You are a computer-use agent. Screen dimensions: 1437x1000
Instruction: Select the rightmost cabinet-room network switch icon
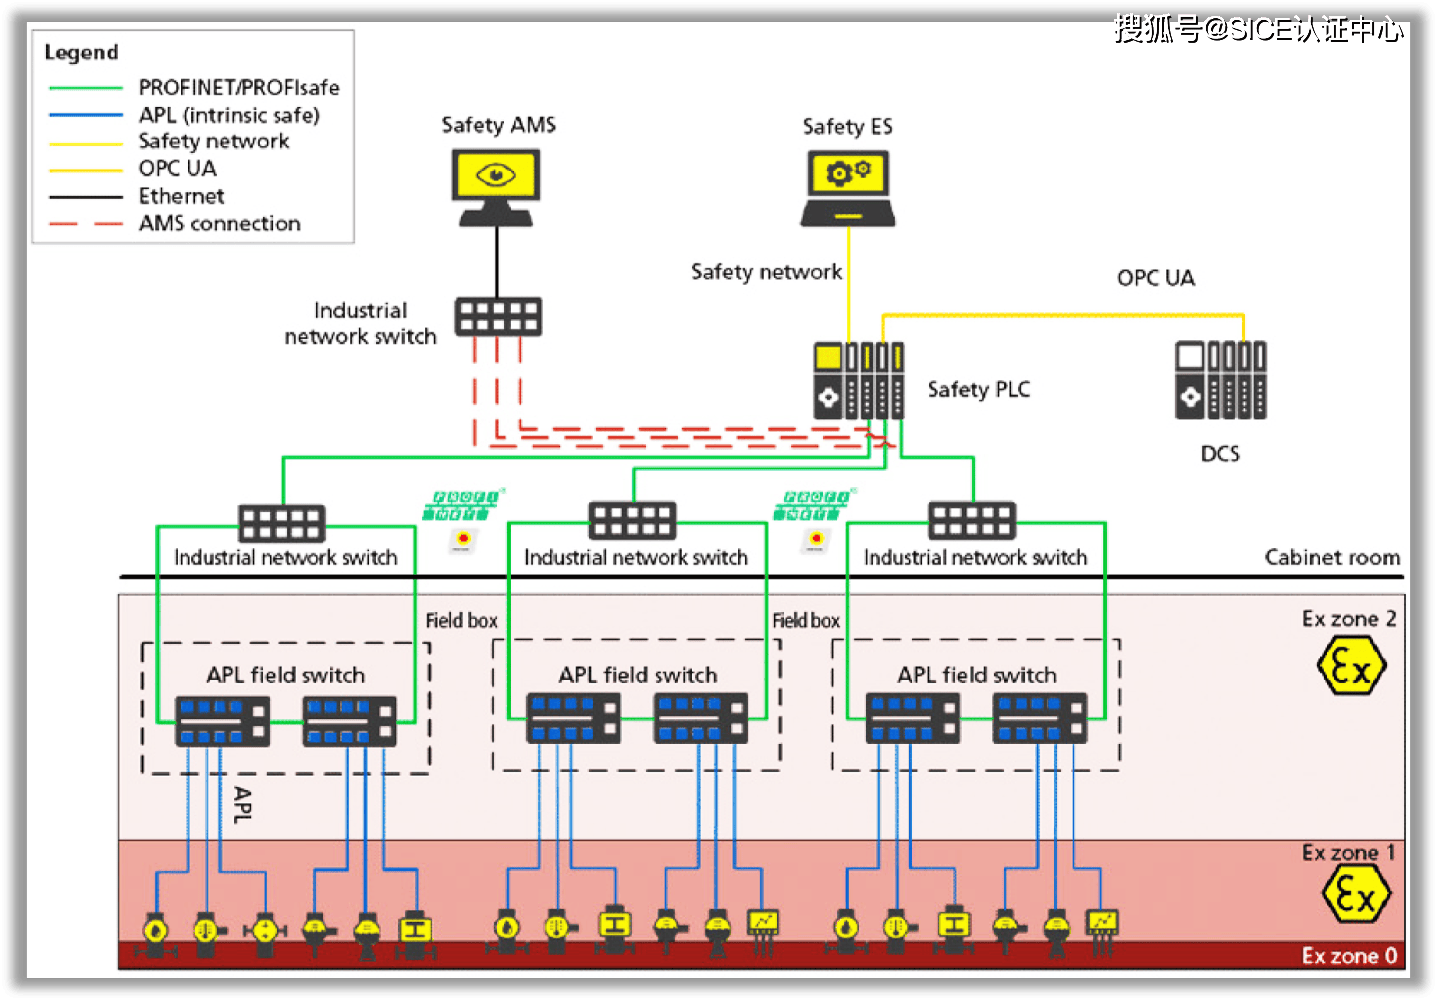point(972,521)
